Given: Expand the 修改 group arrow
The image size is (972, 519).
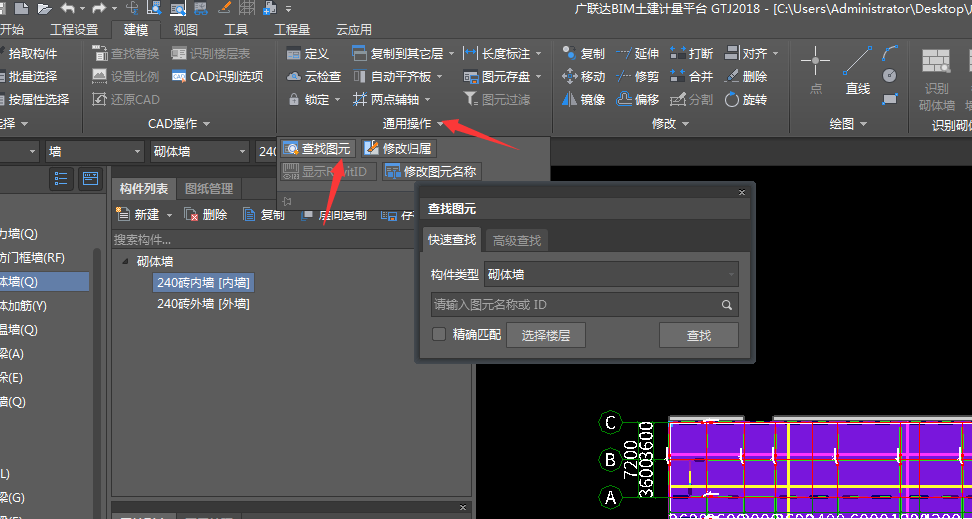Looking at the screenshot, I should [686, 124].
